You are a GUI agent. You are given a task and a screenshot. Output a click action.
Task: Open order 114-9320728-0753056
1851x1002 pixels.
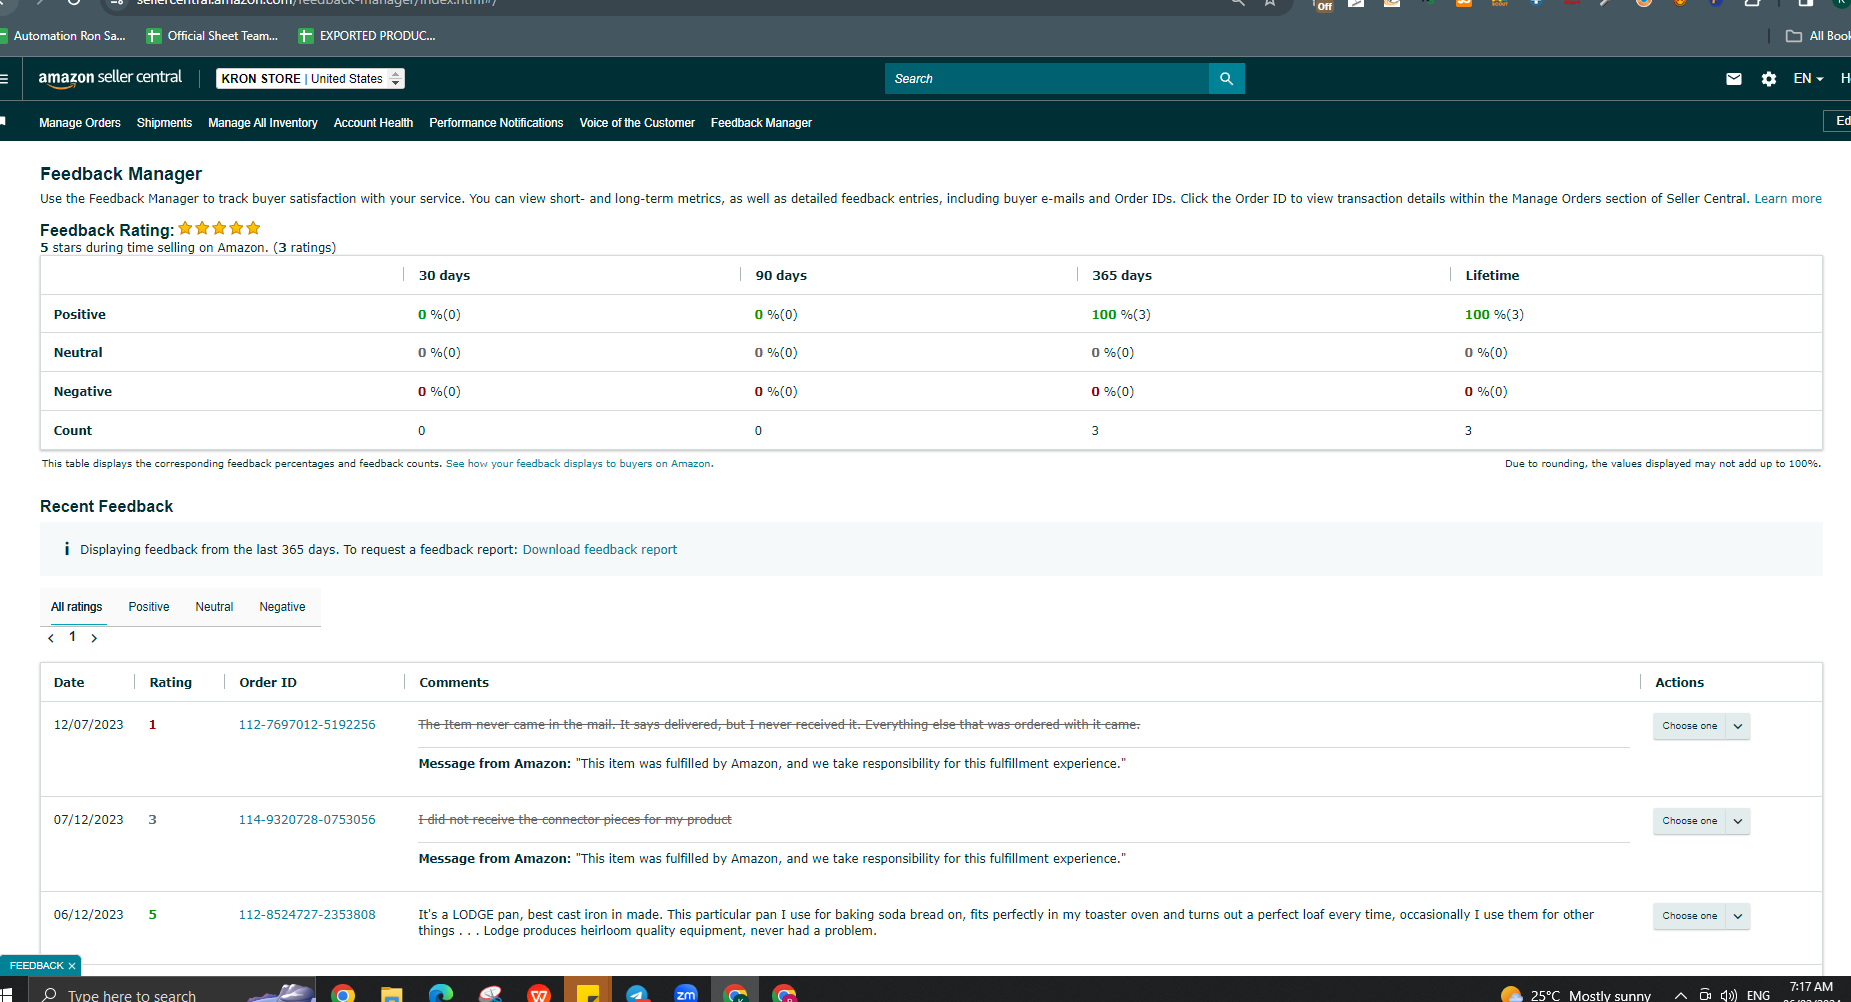coord(307,820)
